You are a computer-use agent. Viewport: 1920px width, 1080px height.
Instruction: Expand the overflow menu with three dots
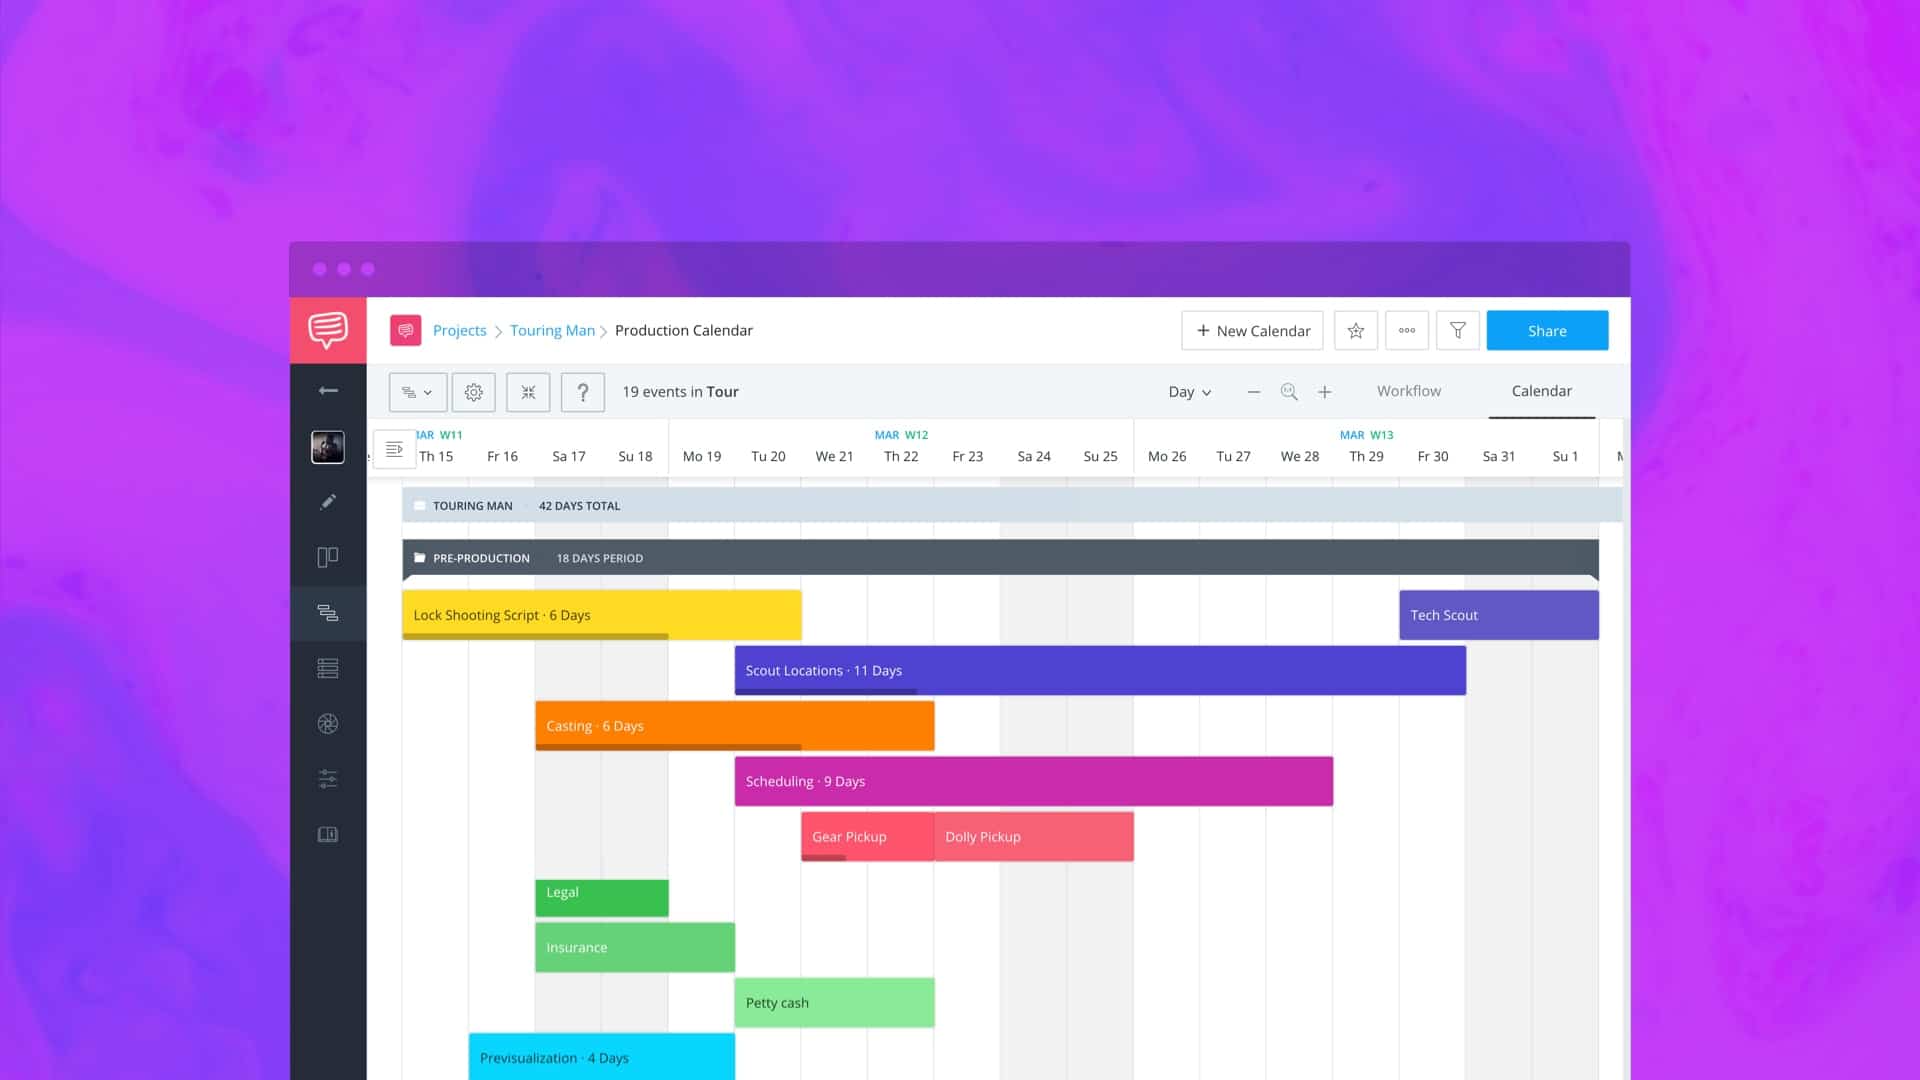click(1406, 331)
